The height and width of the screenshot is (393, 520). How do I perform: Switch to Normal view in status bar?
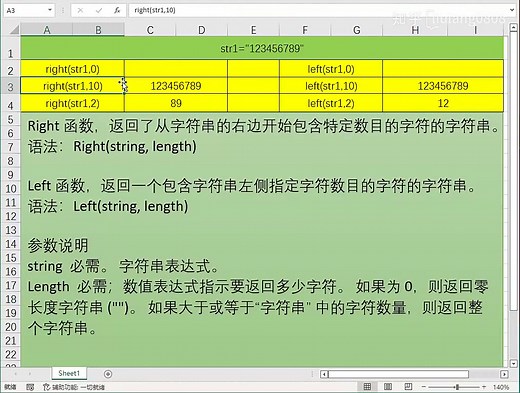coord(367,387)
